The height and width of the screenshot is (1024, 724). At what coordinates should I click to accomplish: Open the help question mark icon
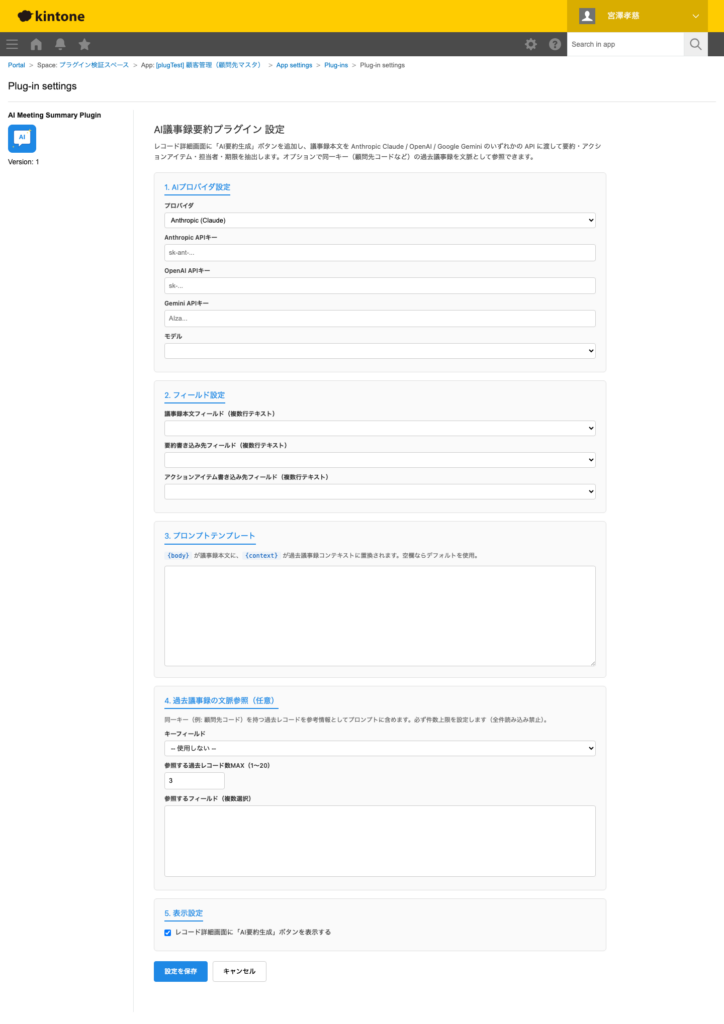[554, 44]
